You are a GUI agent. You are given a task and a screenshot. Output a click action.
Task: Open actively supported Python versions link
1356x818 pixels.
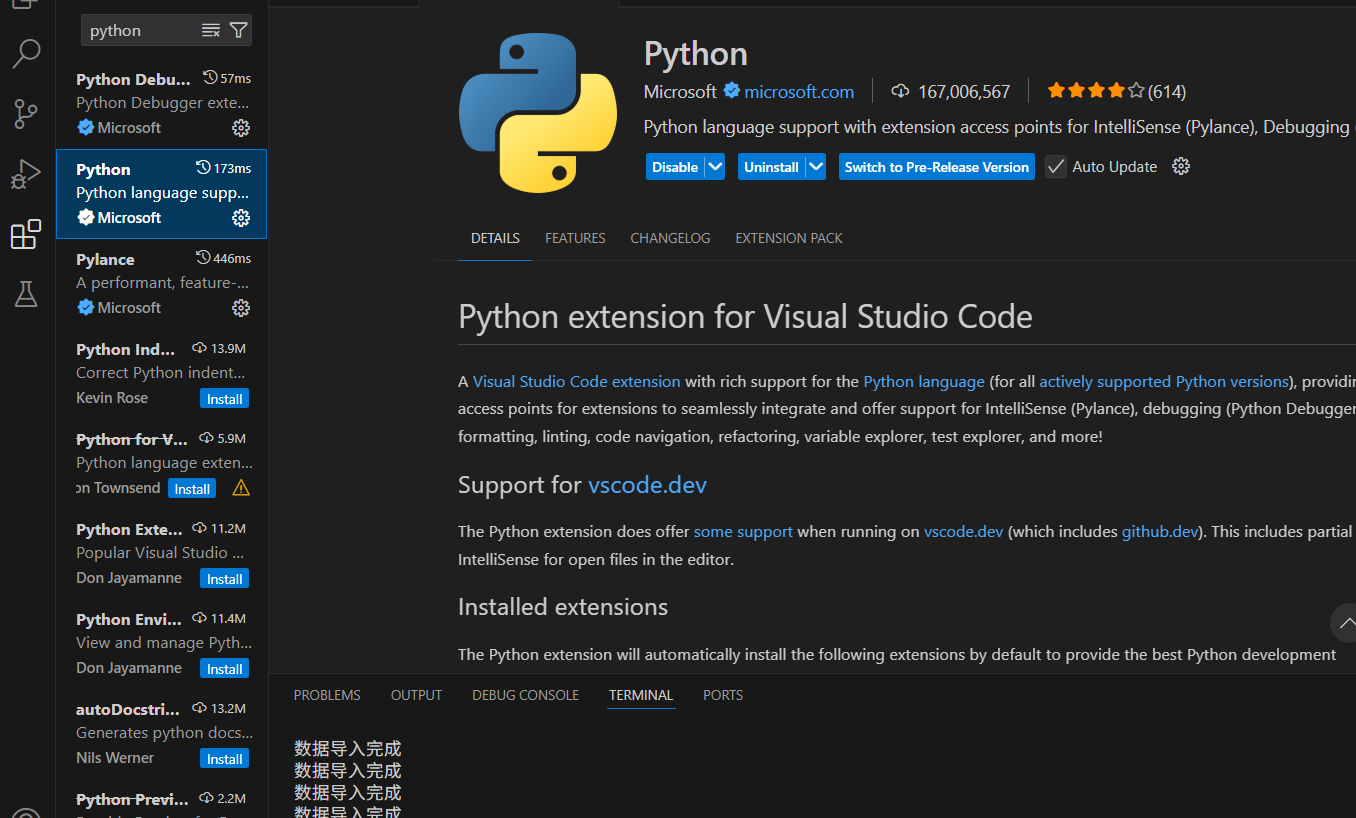tap(1164, 381)
